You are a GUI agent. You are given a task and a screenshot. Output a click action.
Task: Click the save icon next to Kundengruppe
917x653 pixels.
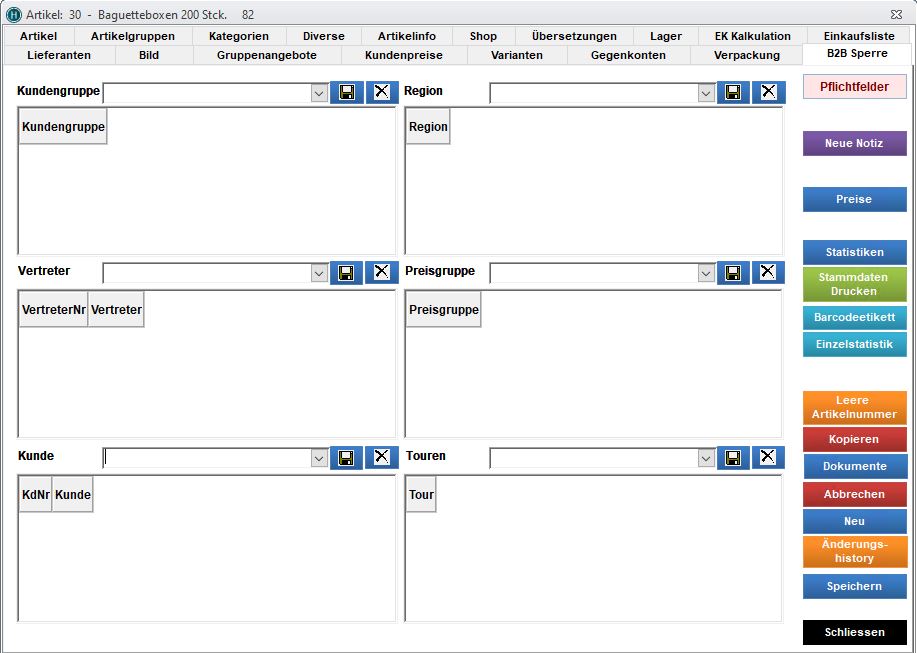pyautogui.click(x=346, y=92)
